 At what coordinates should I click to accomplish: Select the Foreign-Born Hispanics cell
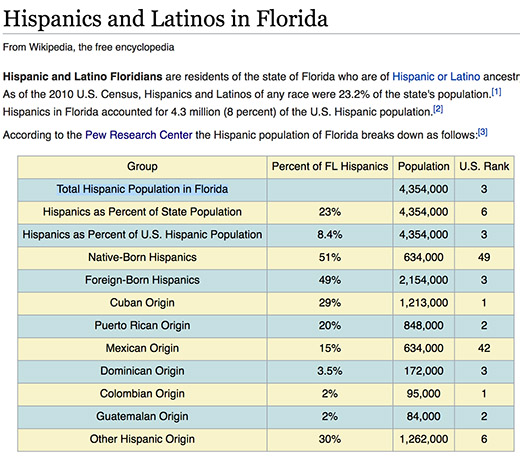[142, 280]
